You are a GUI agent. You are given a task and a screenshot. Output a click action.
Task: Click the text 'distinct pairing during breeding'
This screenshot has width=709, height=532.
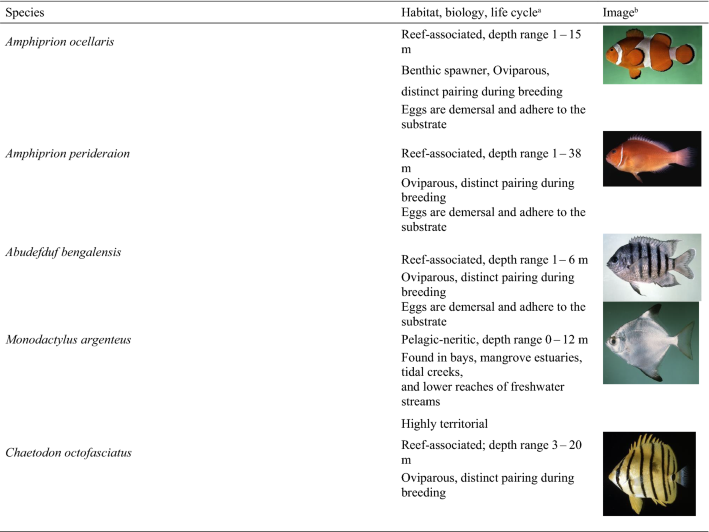[482, 92]
